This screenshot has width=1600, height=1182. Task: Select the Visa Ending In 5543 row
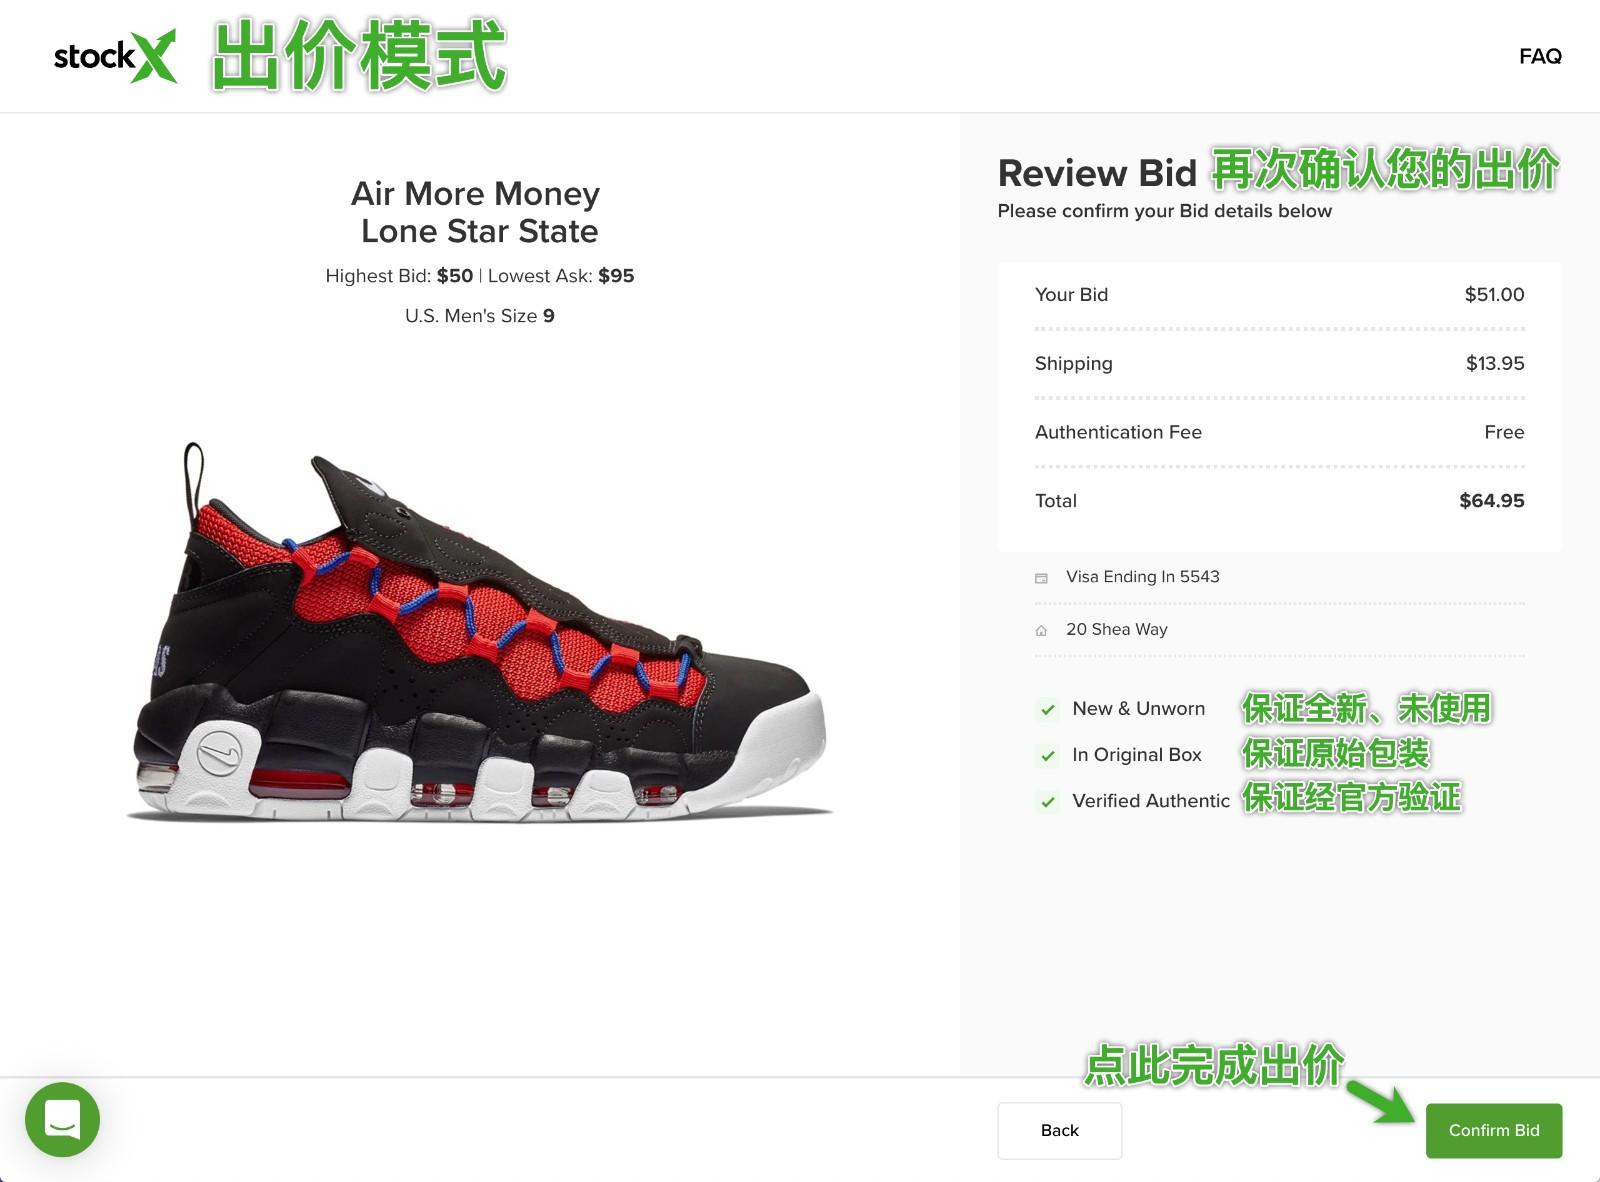point(1279,577)
